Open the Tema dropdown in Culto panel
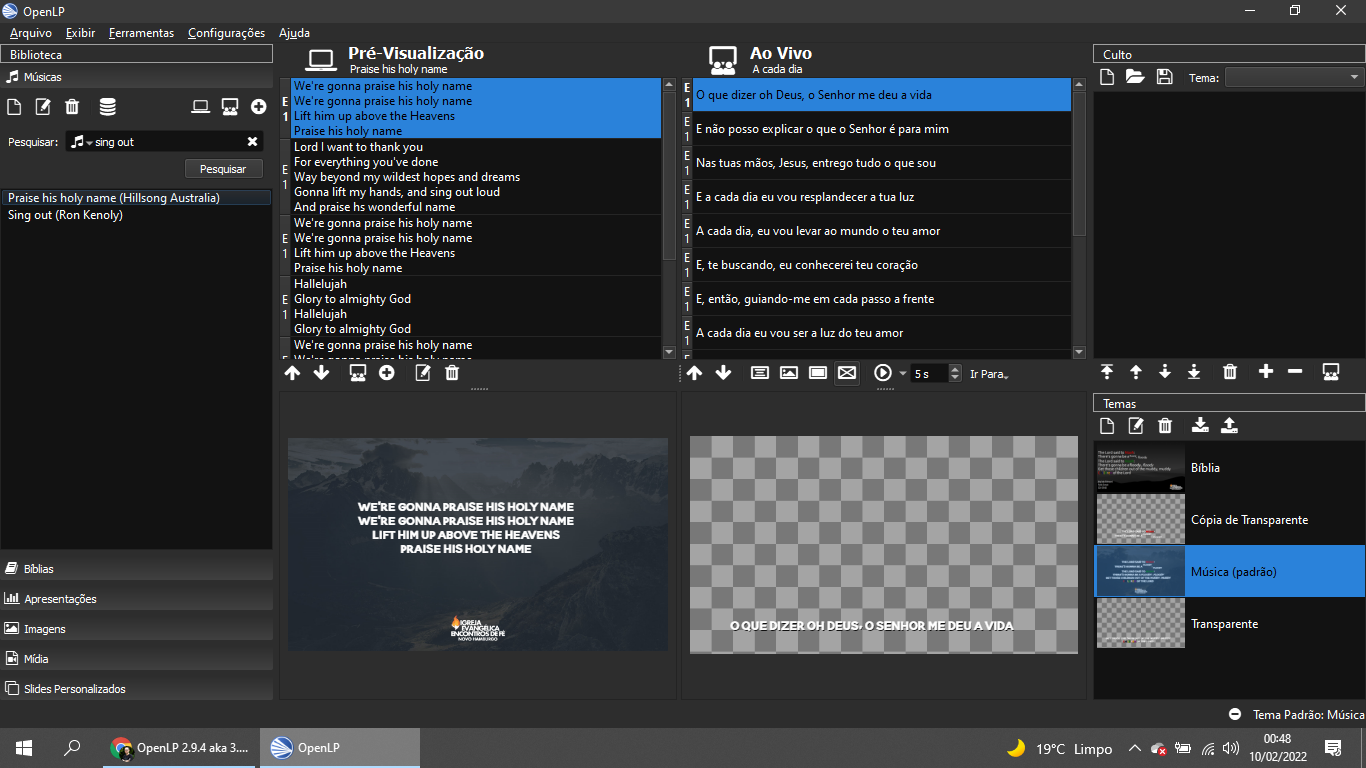Viewport: 1366px width, 768px height. click(1294, 77)
